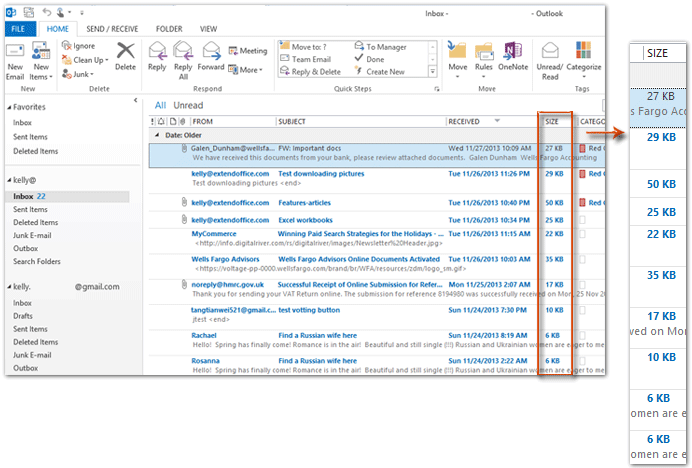Click category box of Rachael email
The width and height of the screenshot is (692, 468).
583,336
